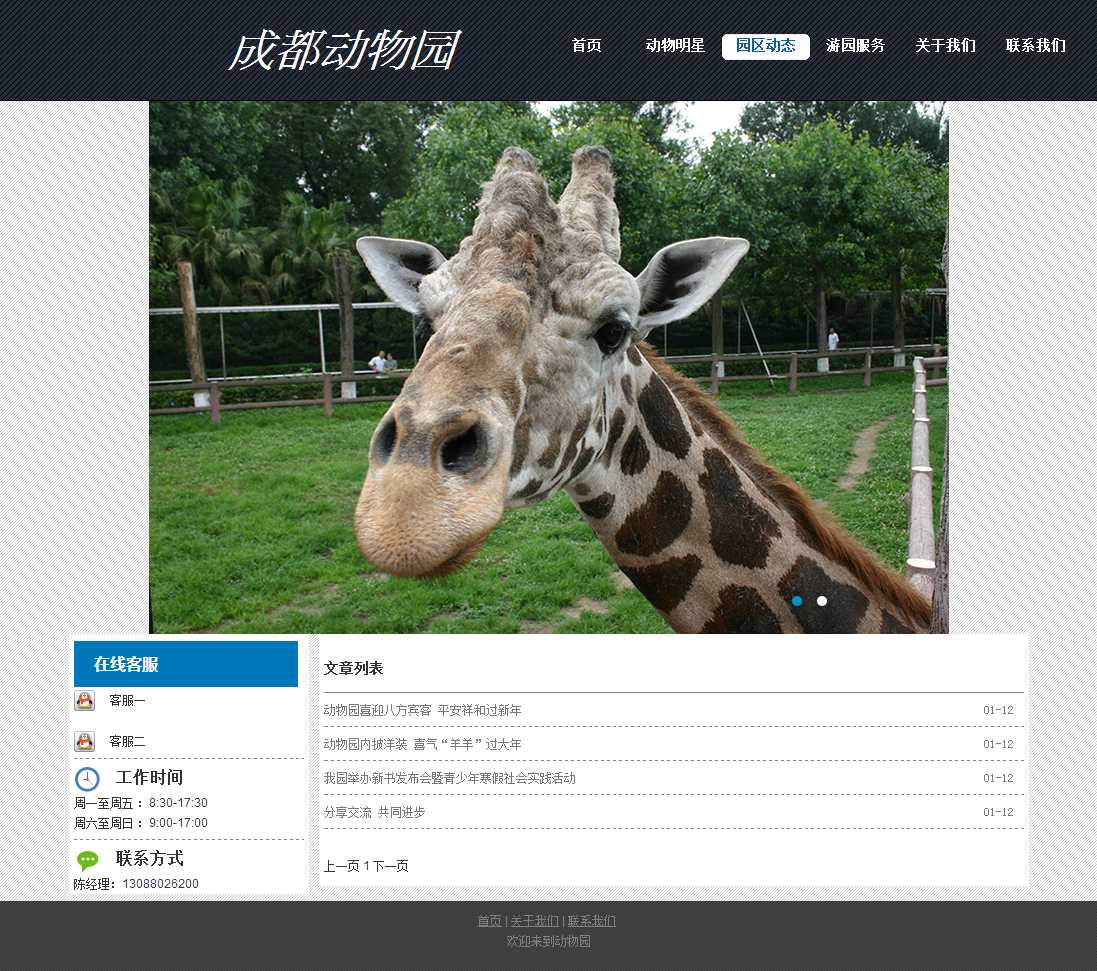Open 游园服务 in the top navigation
1097x971 pixels.
pyautogui.click(x=855, y=46)
